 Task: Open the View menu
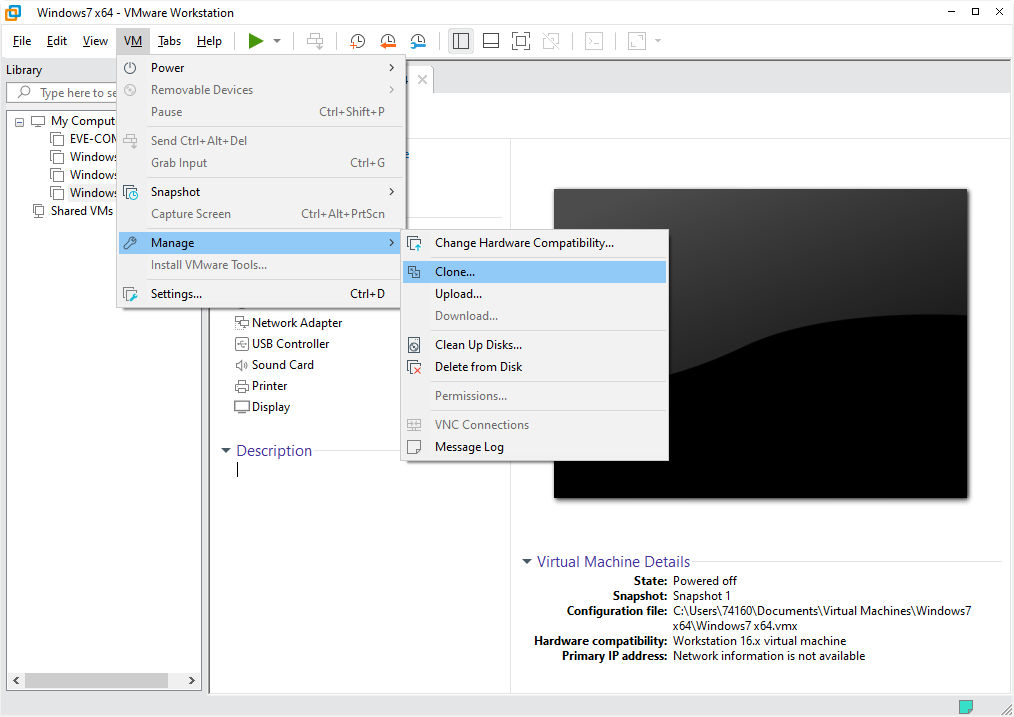point(95,41)
